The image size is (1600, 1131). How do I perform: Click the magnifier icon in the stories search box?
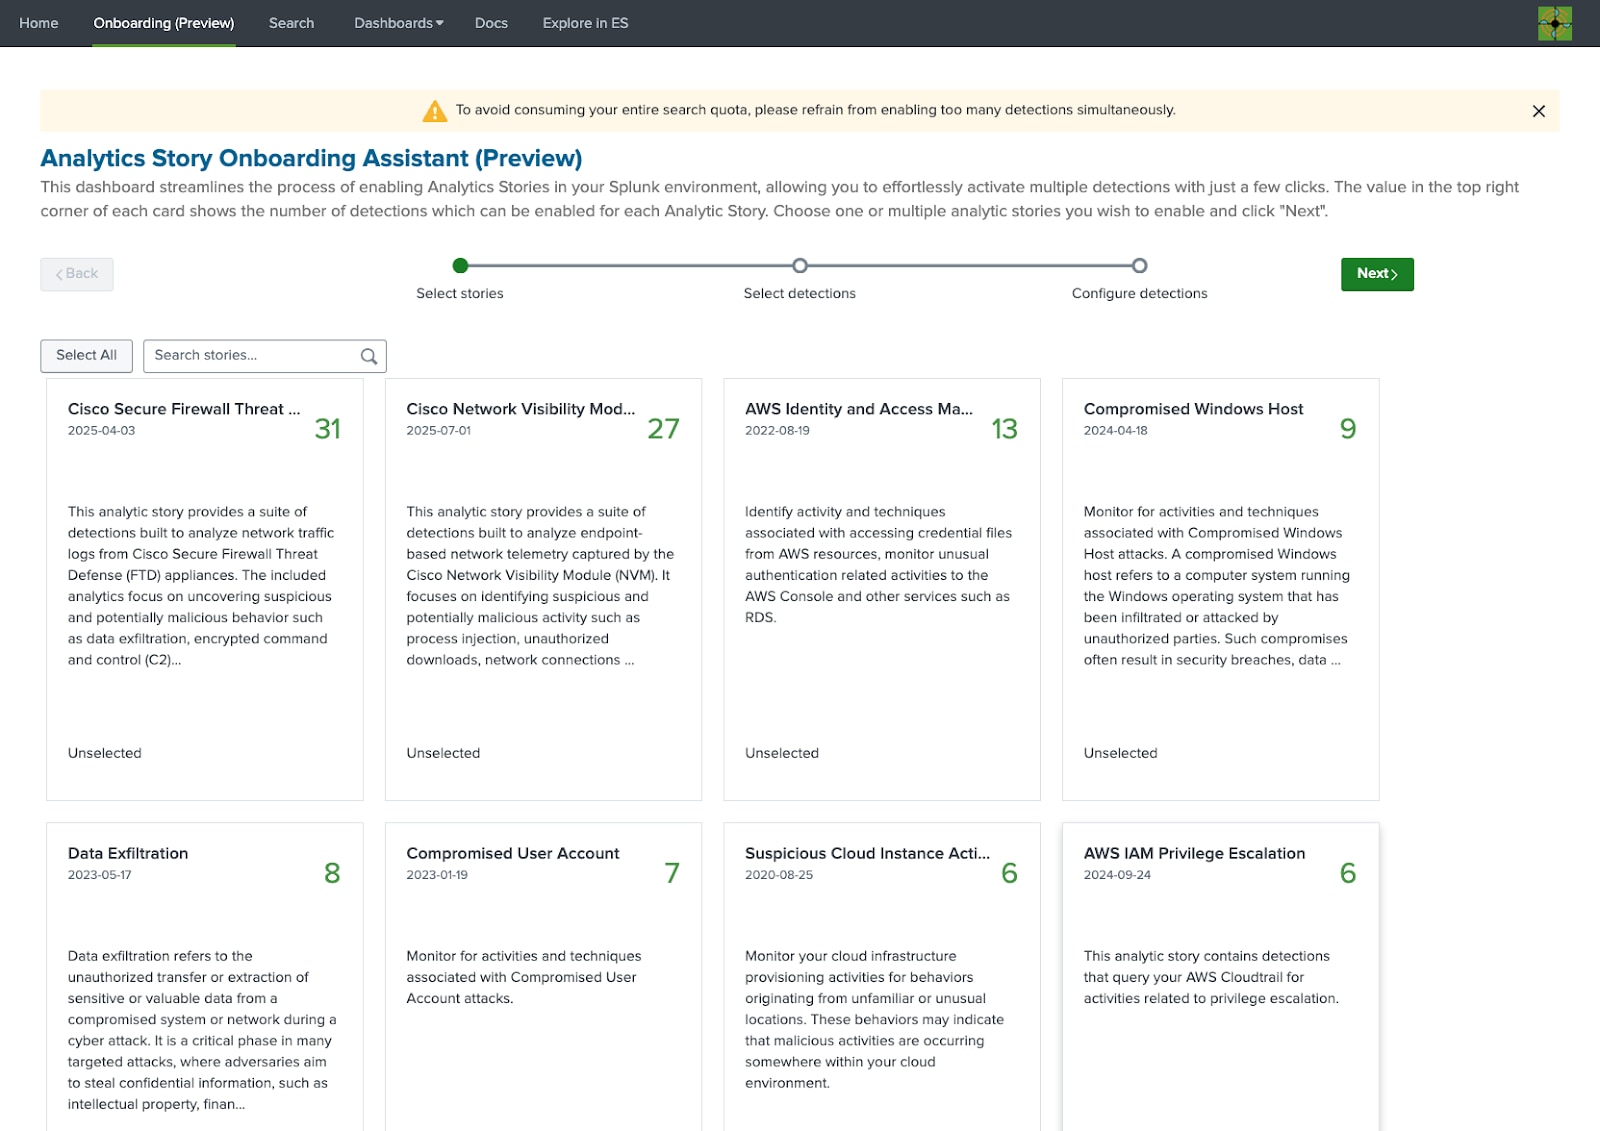[369, 356]
